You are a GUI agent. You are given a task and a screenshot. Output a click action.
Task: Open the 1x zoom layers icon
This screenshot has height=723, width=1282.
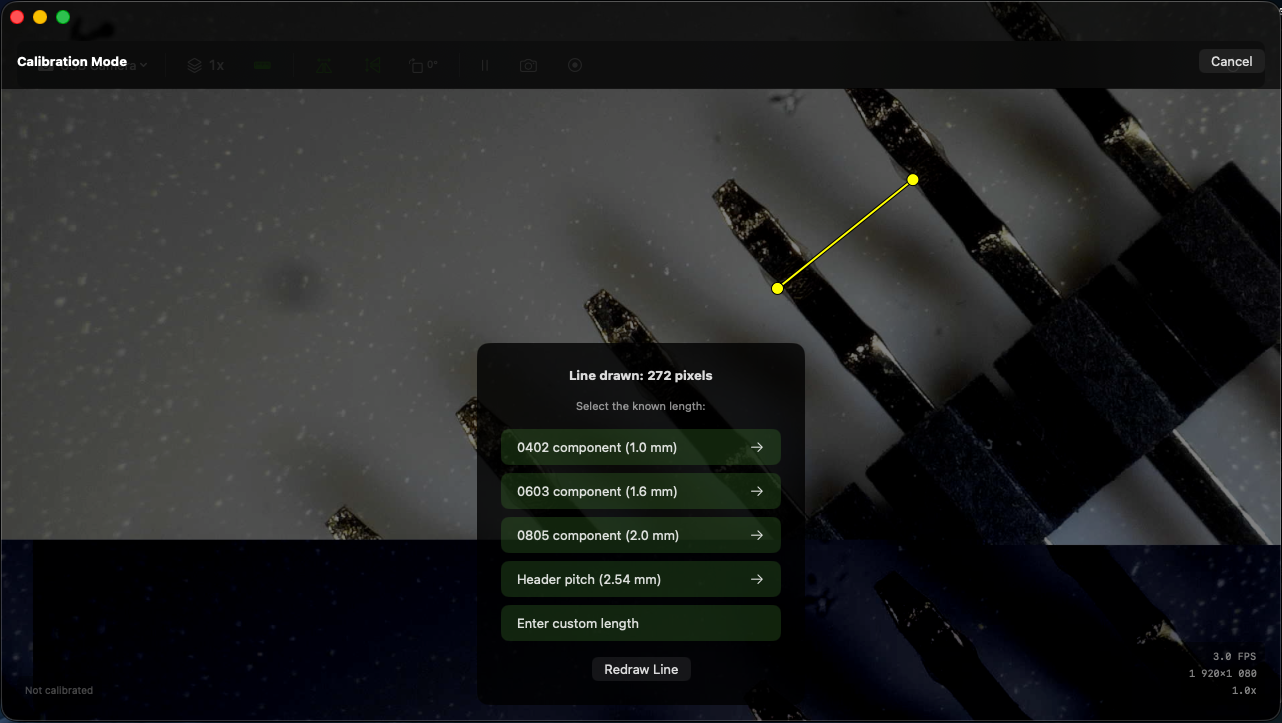pyautogui.click(x=205, y=65)
